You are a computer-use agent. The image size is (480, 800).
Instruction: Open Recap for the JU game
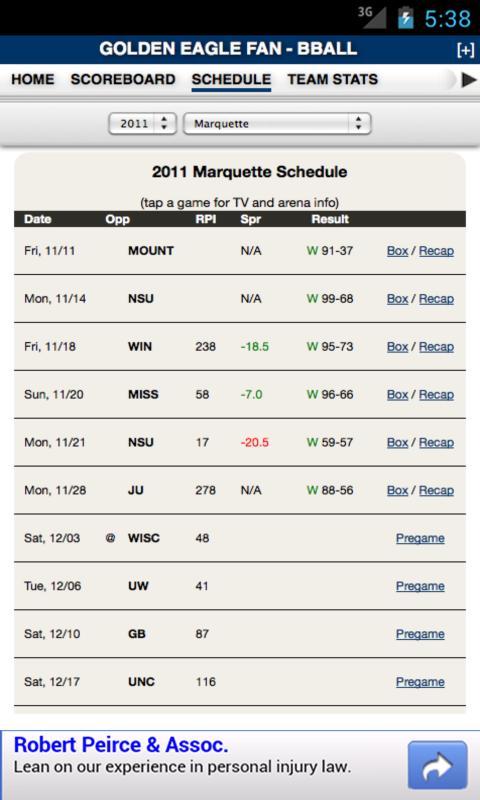click(436, 490)
